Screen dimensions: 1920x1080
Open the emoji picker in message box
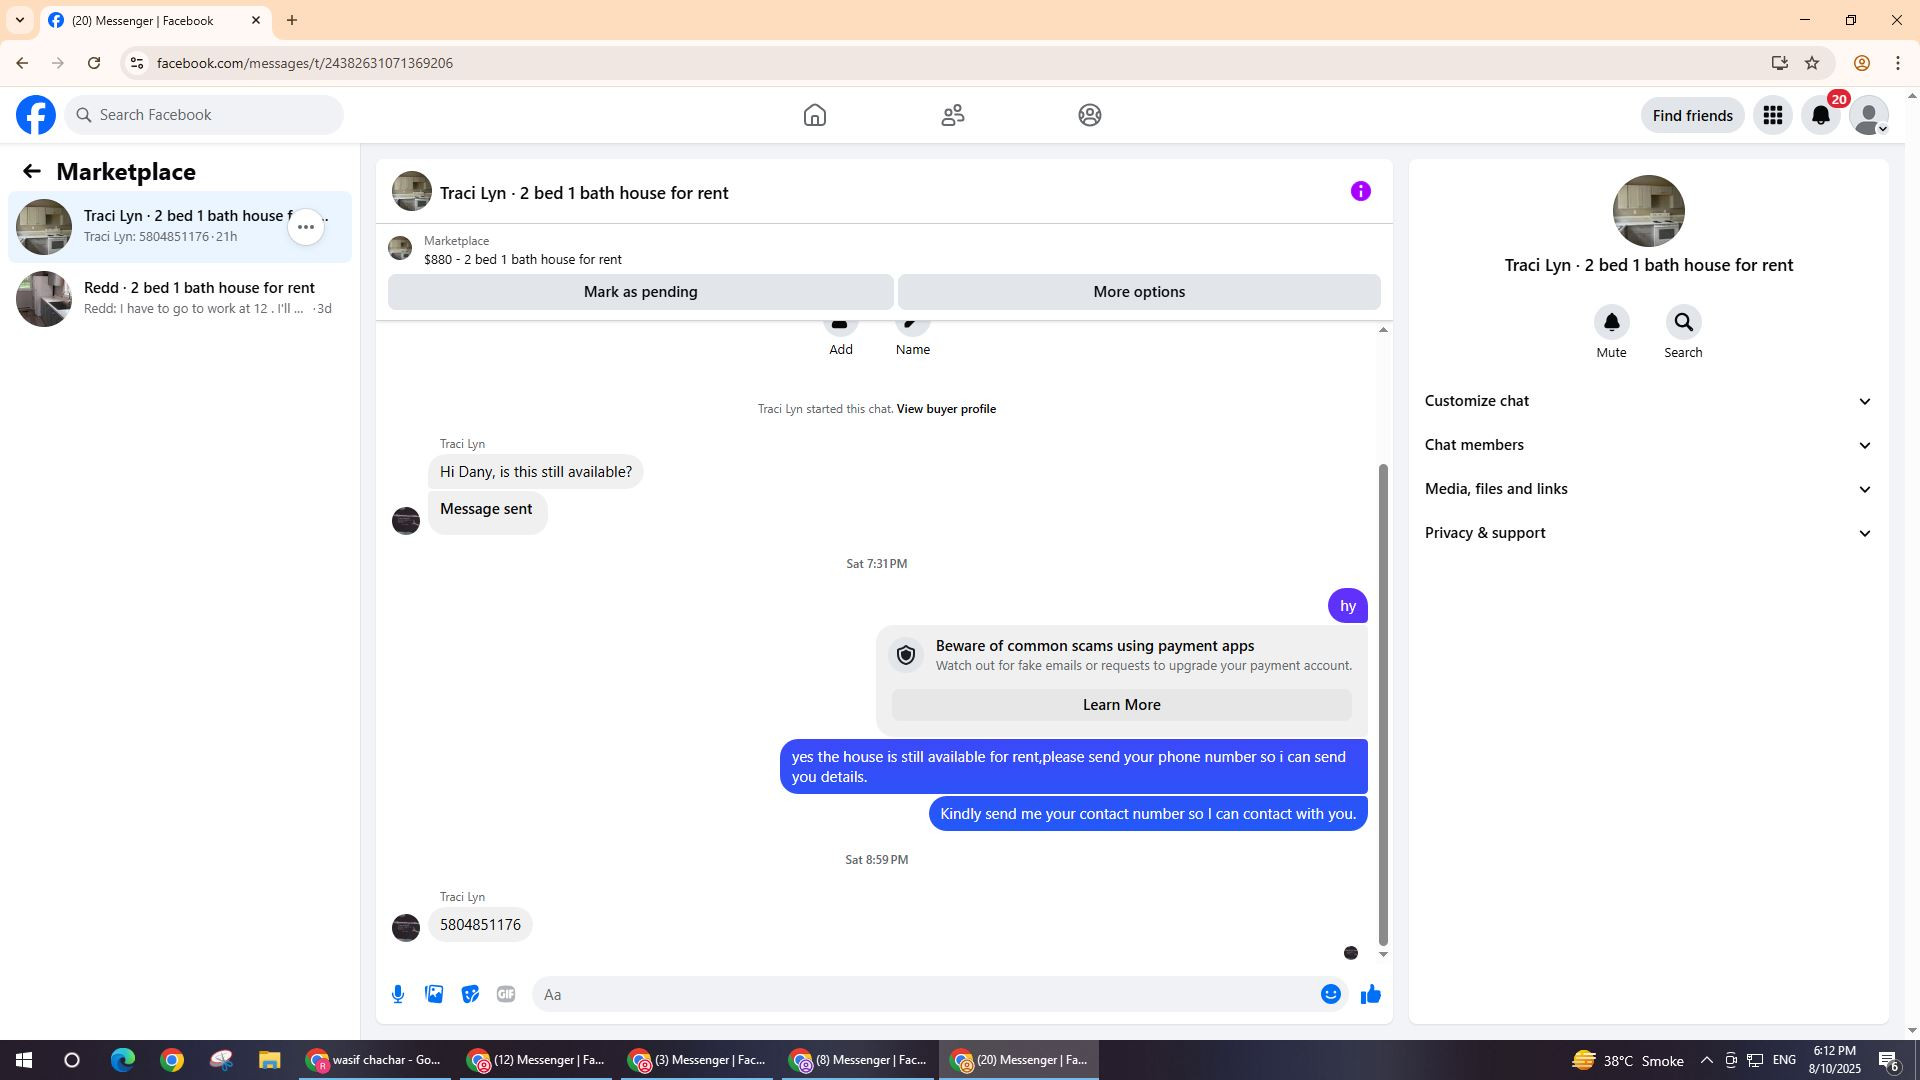[1330, 994]
